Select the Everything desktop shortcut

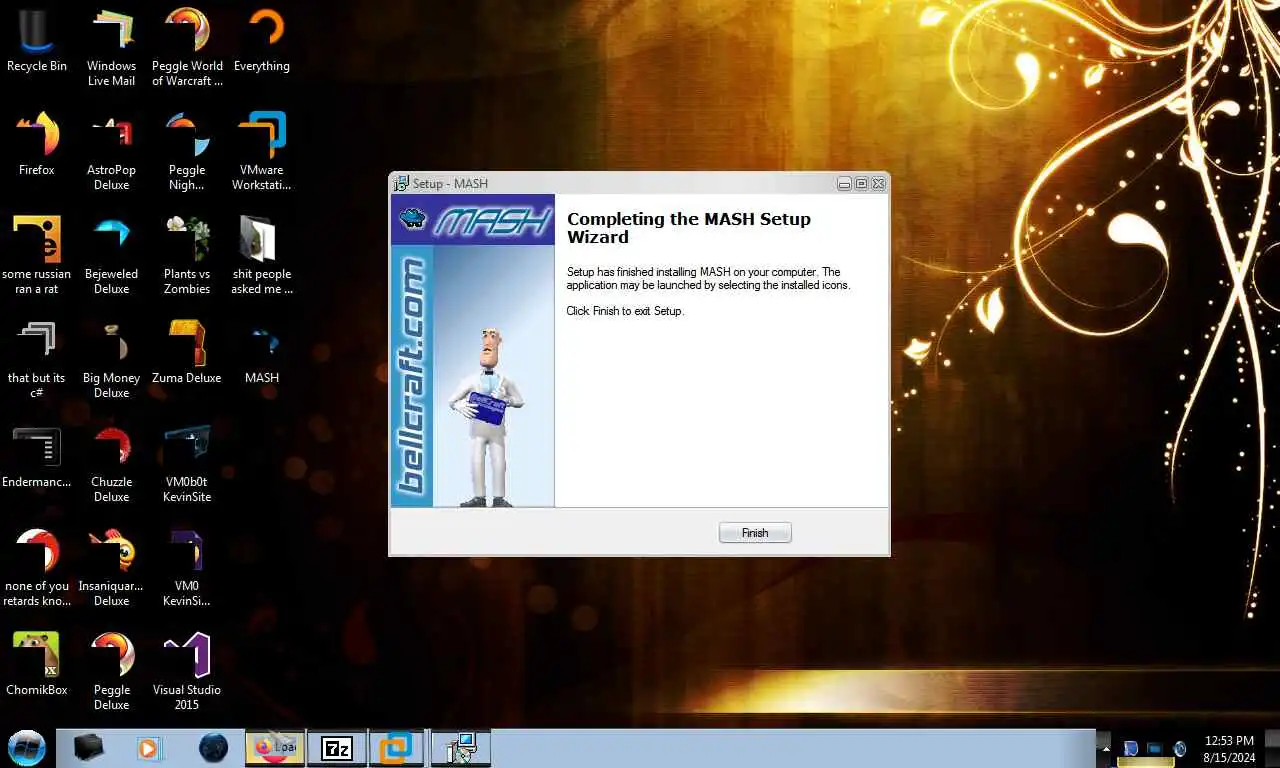262,42
